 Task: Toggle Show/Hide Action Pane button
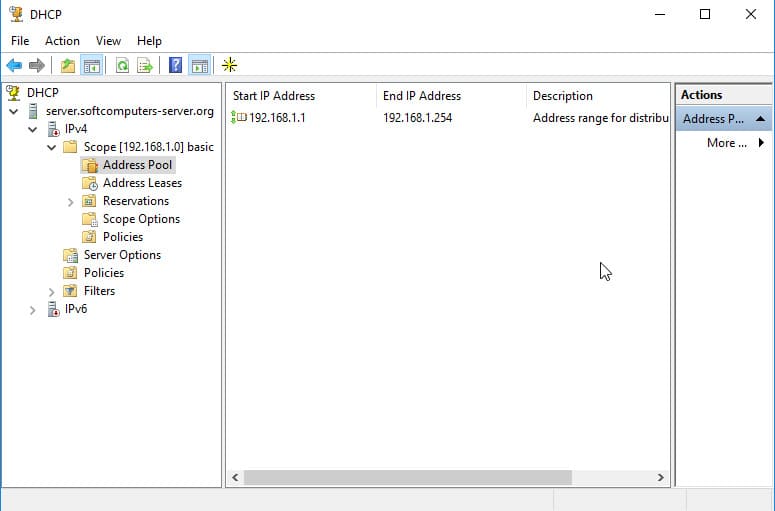199,66
